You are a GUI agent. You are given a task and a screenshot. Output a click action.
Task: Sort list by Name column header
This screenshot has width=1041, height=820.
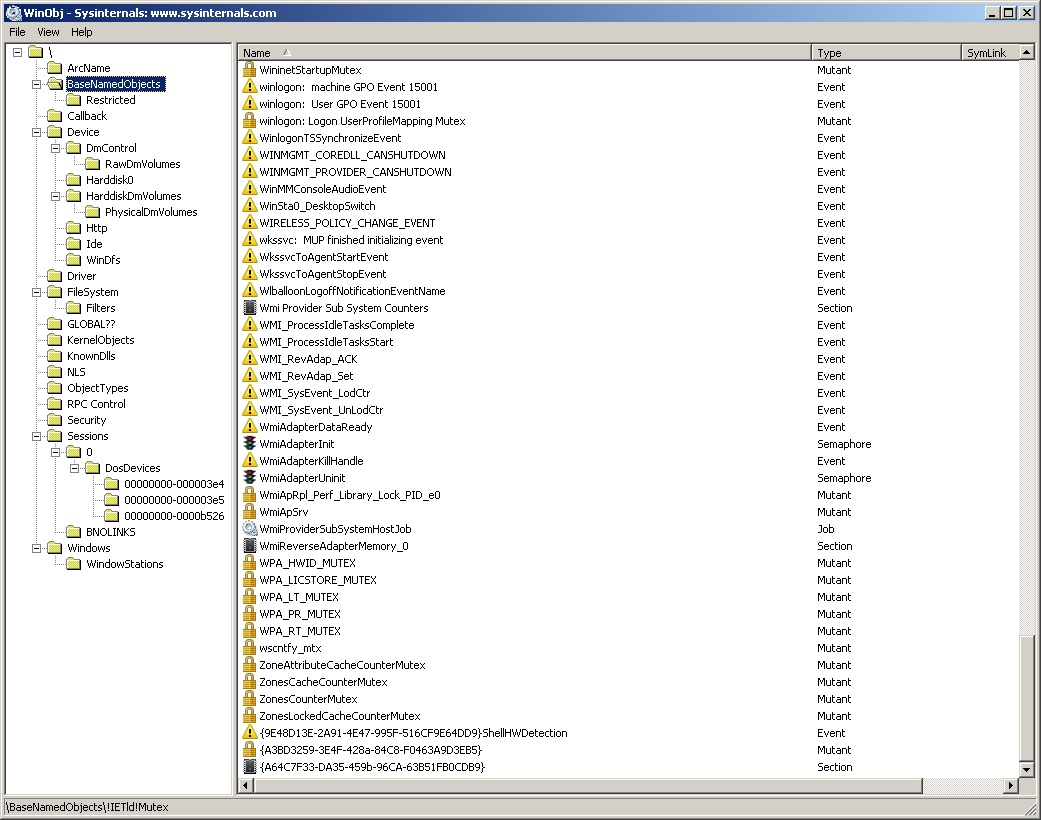(x=257, y=53)
